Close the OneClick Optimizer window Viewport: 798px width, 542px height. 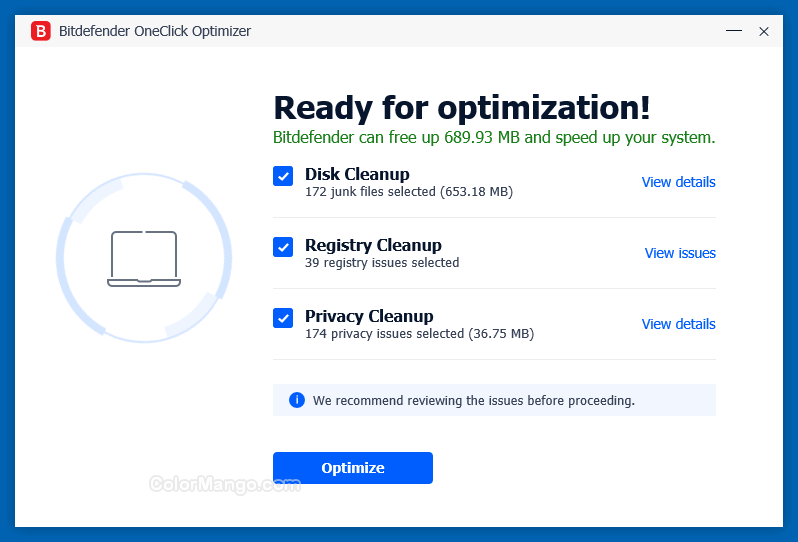tap(764, 31)
